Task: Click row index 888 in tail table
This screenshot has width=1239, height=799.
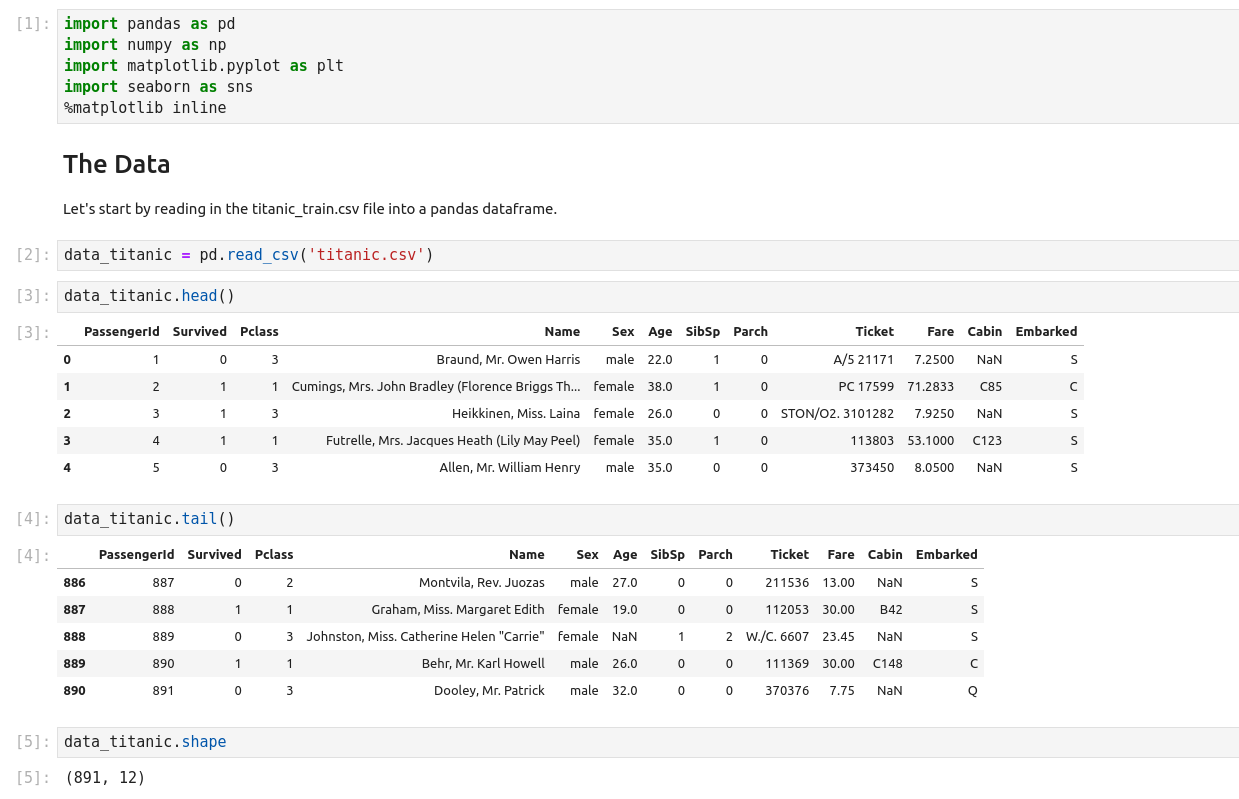Action: pyautogui.click(x=74, y=636)
